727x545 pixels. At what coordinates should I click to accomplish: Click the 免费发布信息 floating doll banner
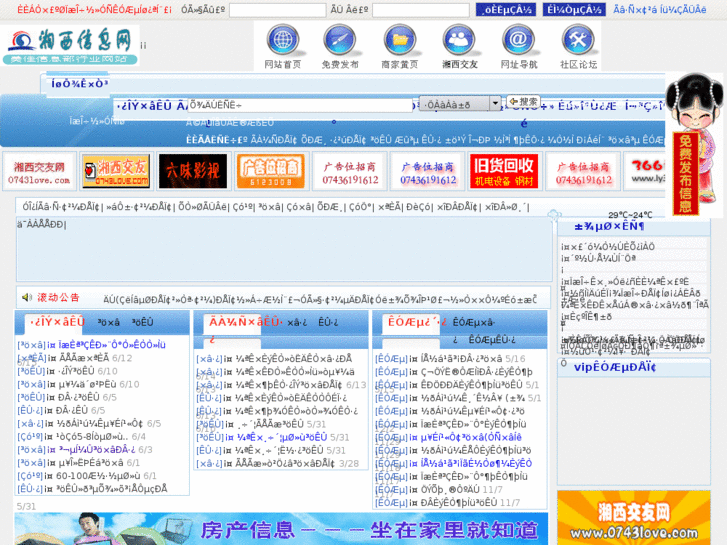pyautogui.click(x=693, y=145)
